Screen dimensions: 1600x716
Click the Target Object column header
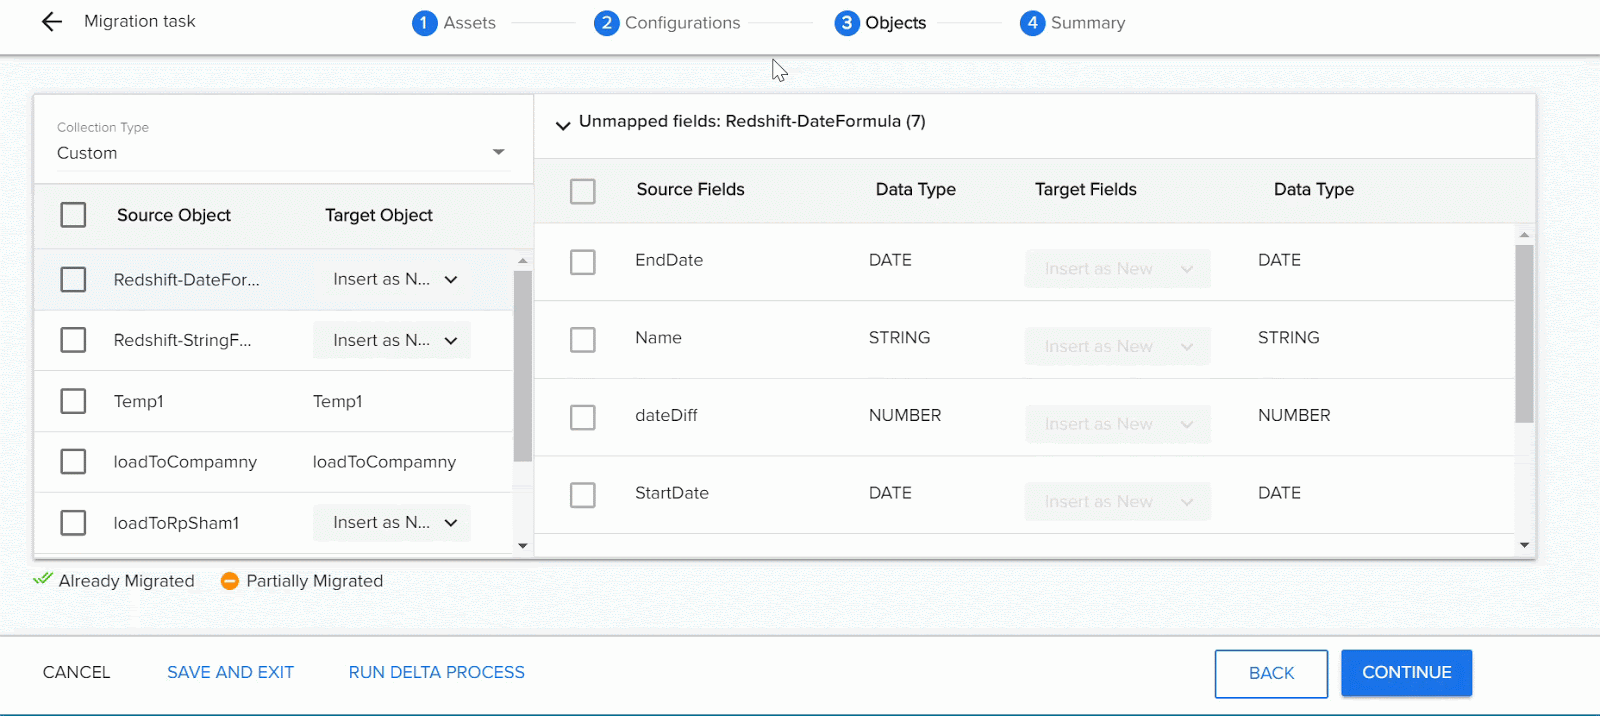[x=378, y=215]
